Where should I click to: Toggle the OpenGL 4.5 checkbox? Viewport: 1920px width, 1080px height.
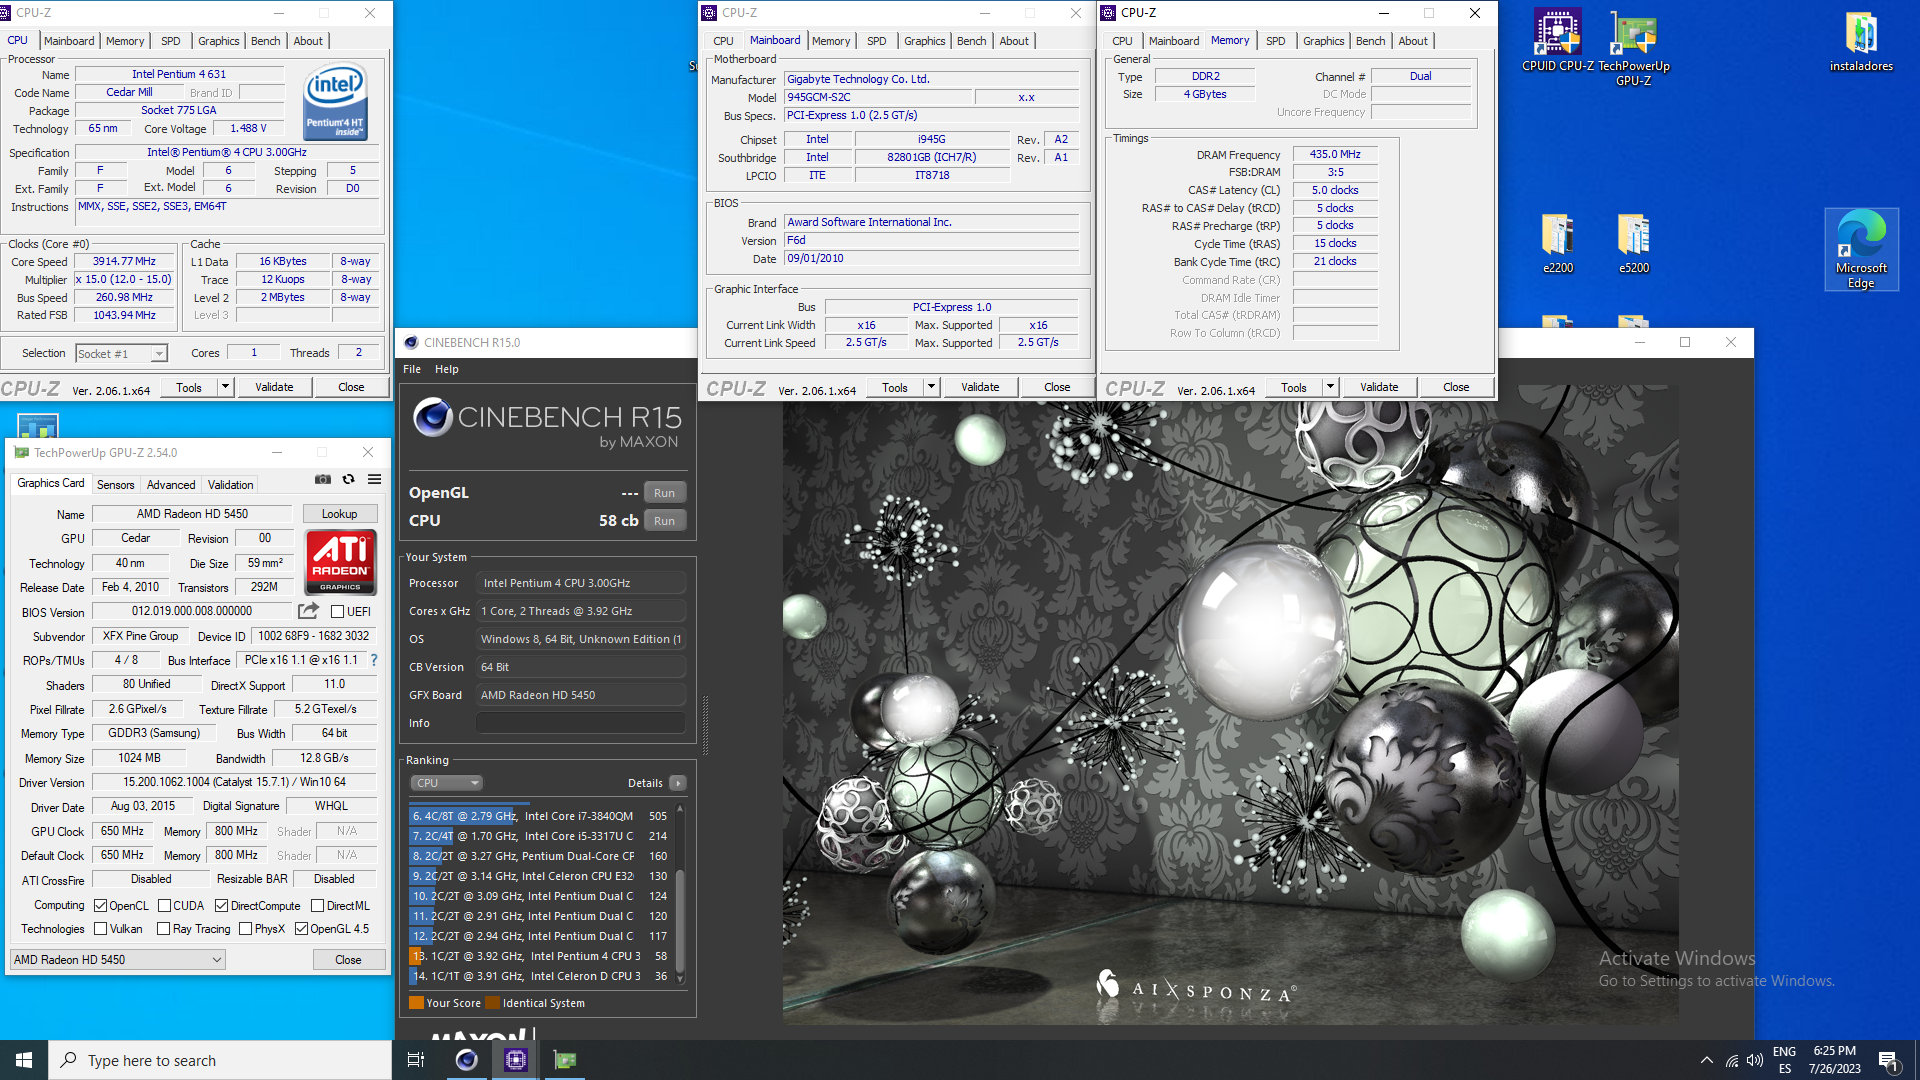tap(300, 928)
